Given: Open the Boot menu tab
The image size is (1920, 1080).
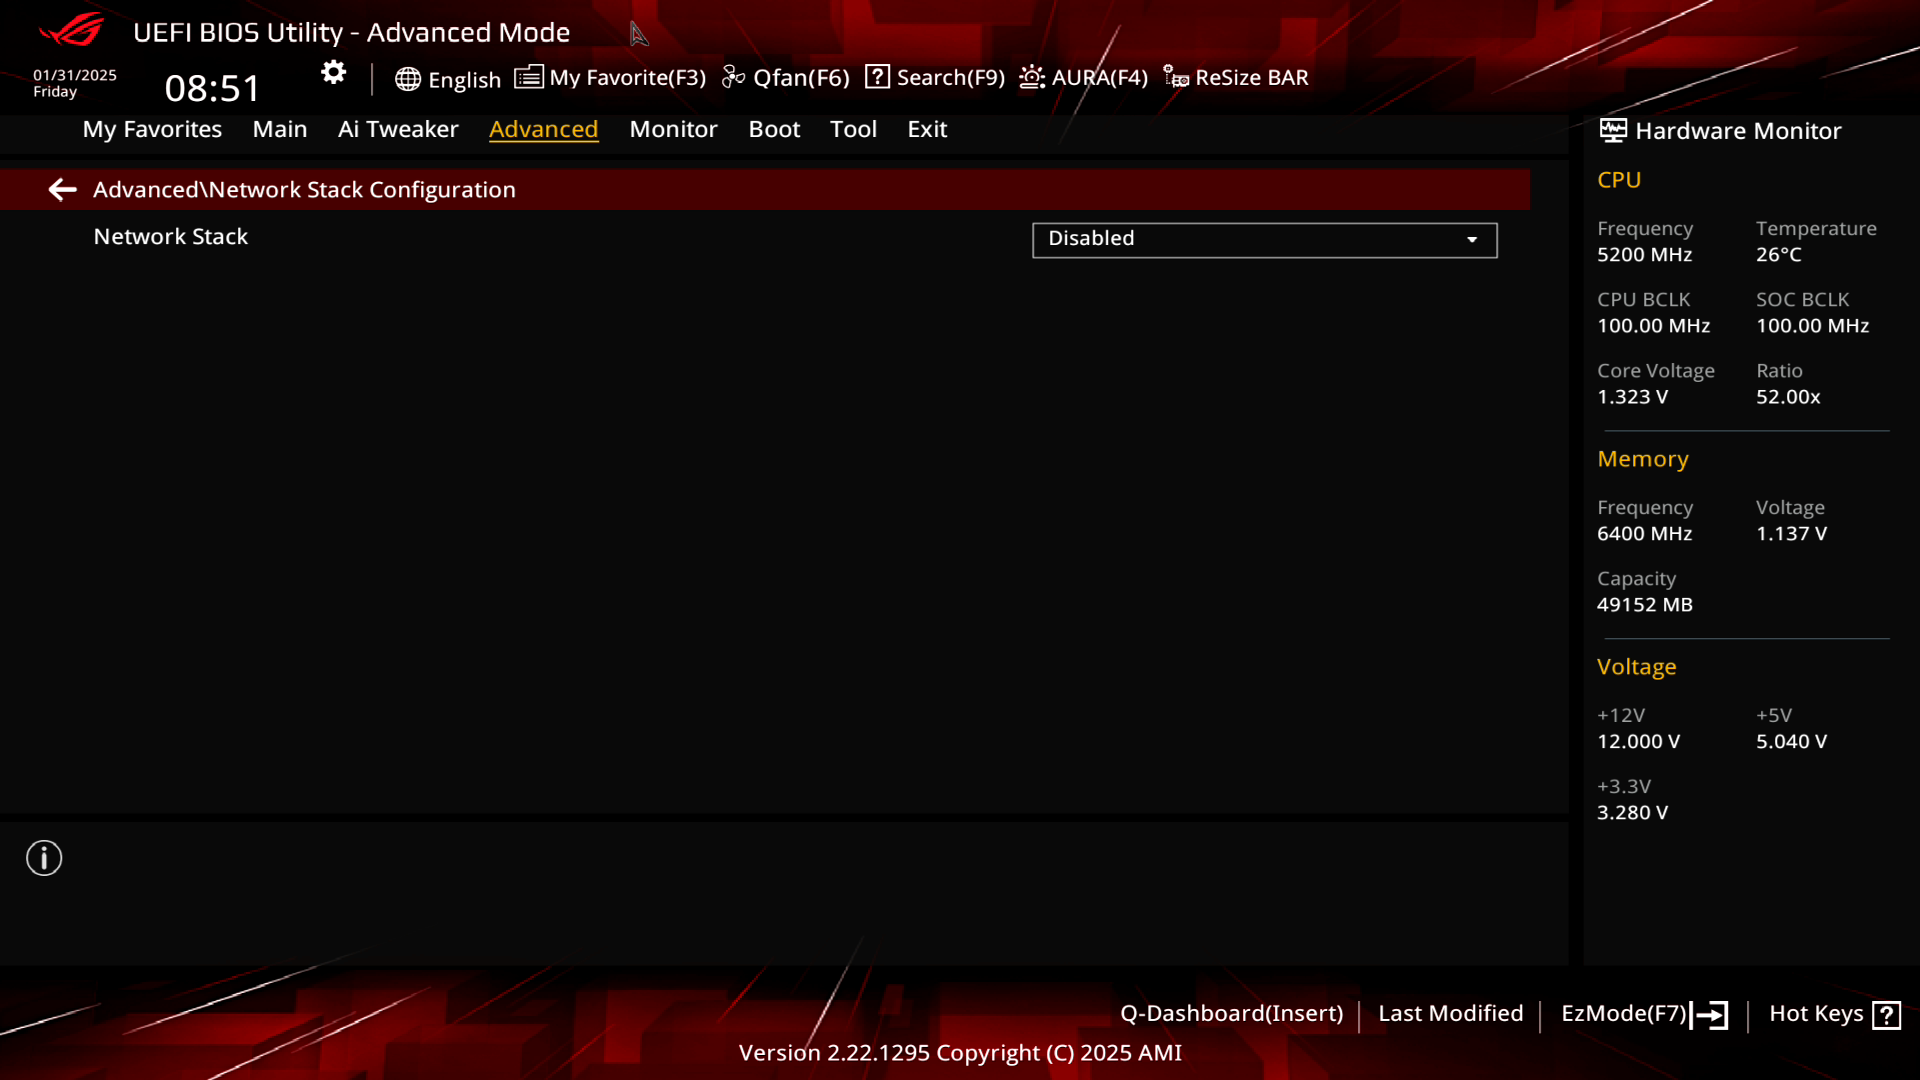Looking at the screenshot, I should [x=774, y=128].
